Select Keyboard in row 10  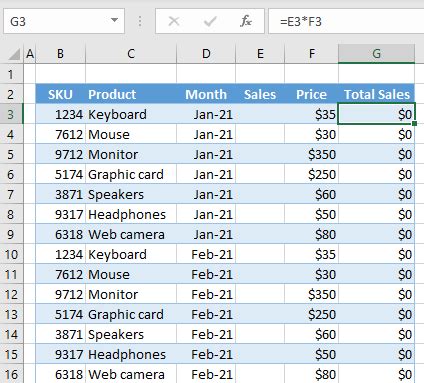(x=131, y=254)
